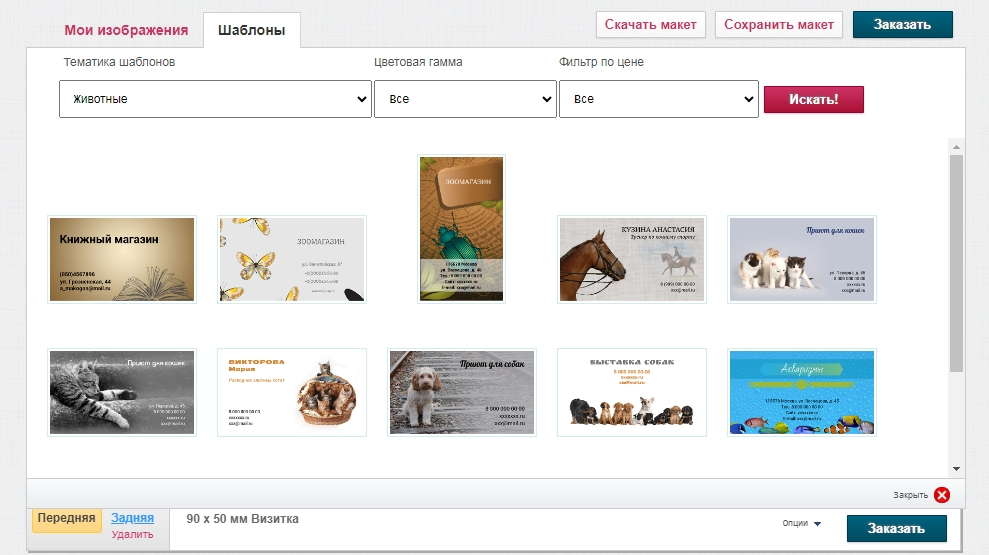Expand the Цветовая гамма dropdown
Viewport: 989px width, 555px height.
(x=465, y=99)
